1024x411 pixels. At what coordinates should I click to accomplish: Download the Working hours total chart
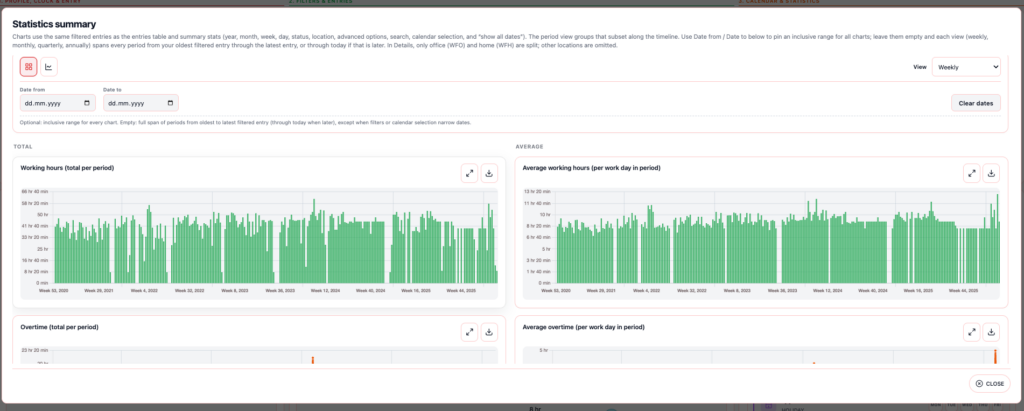click(489, 172)
